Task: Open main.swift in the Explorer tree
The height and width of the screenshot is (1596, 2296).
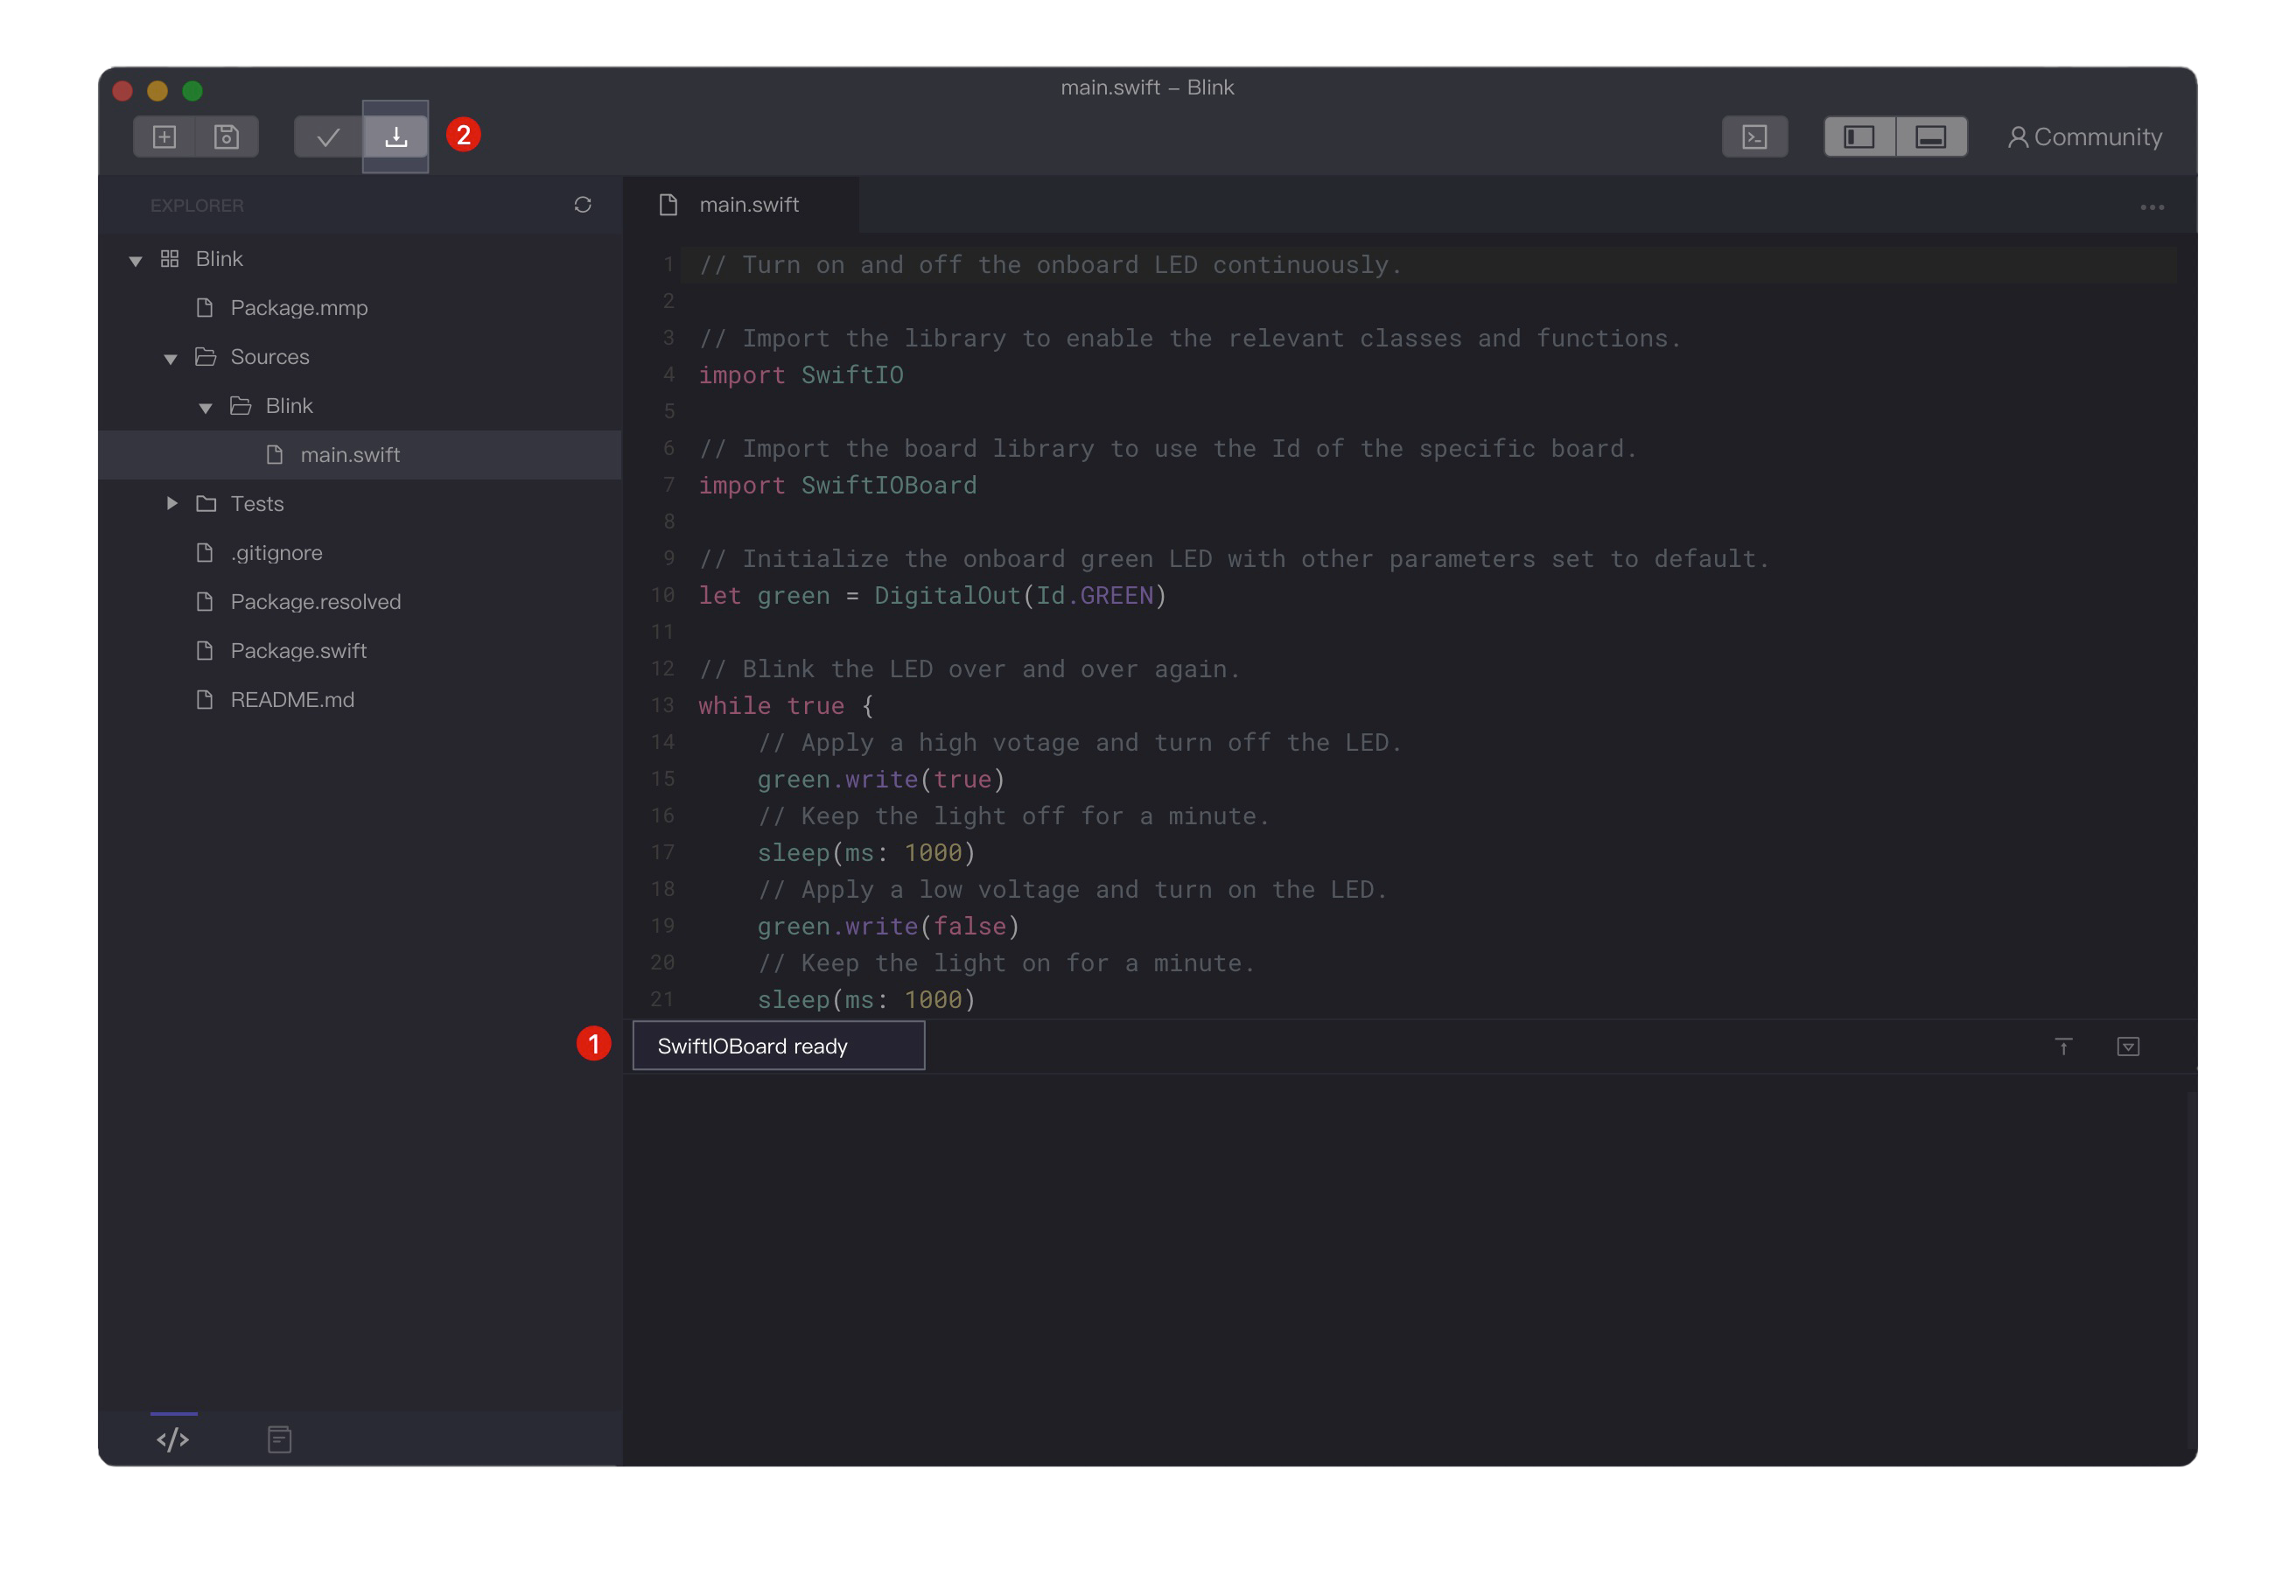Action: [350, 455]
